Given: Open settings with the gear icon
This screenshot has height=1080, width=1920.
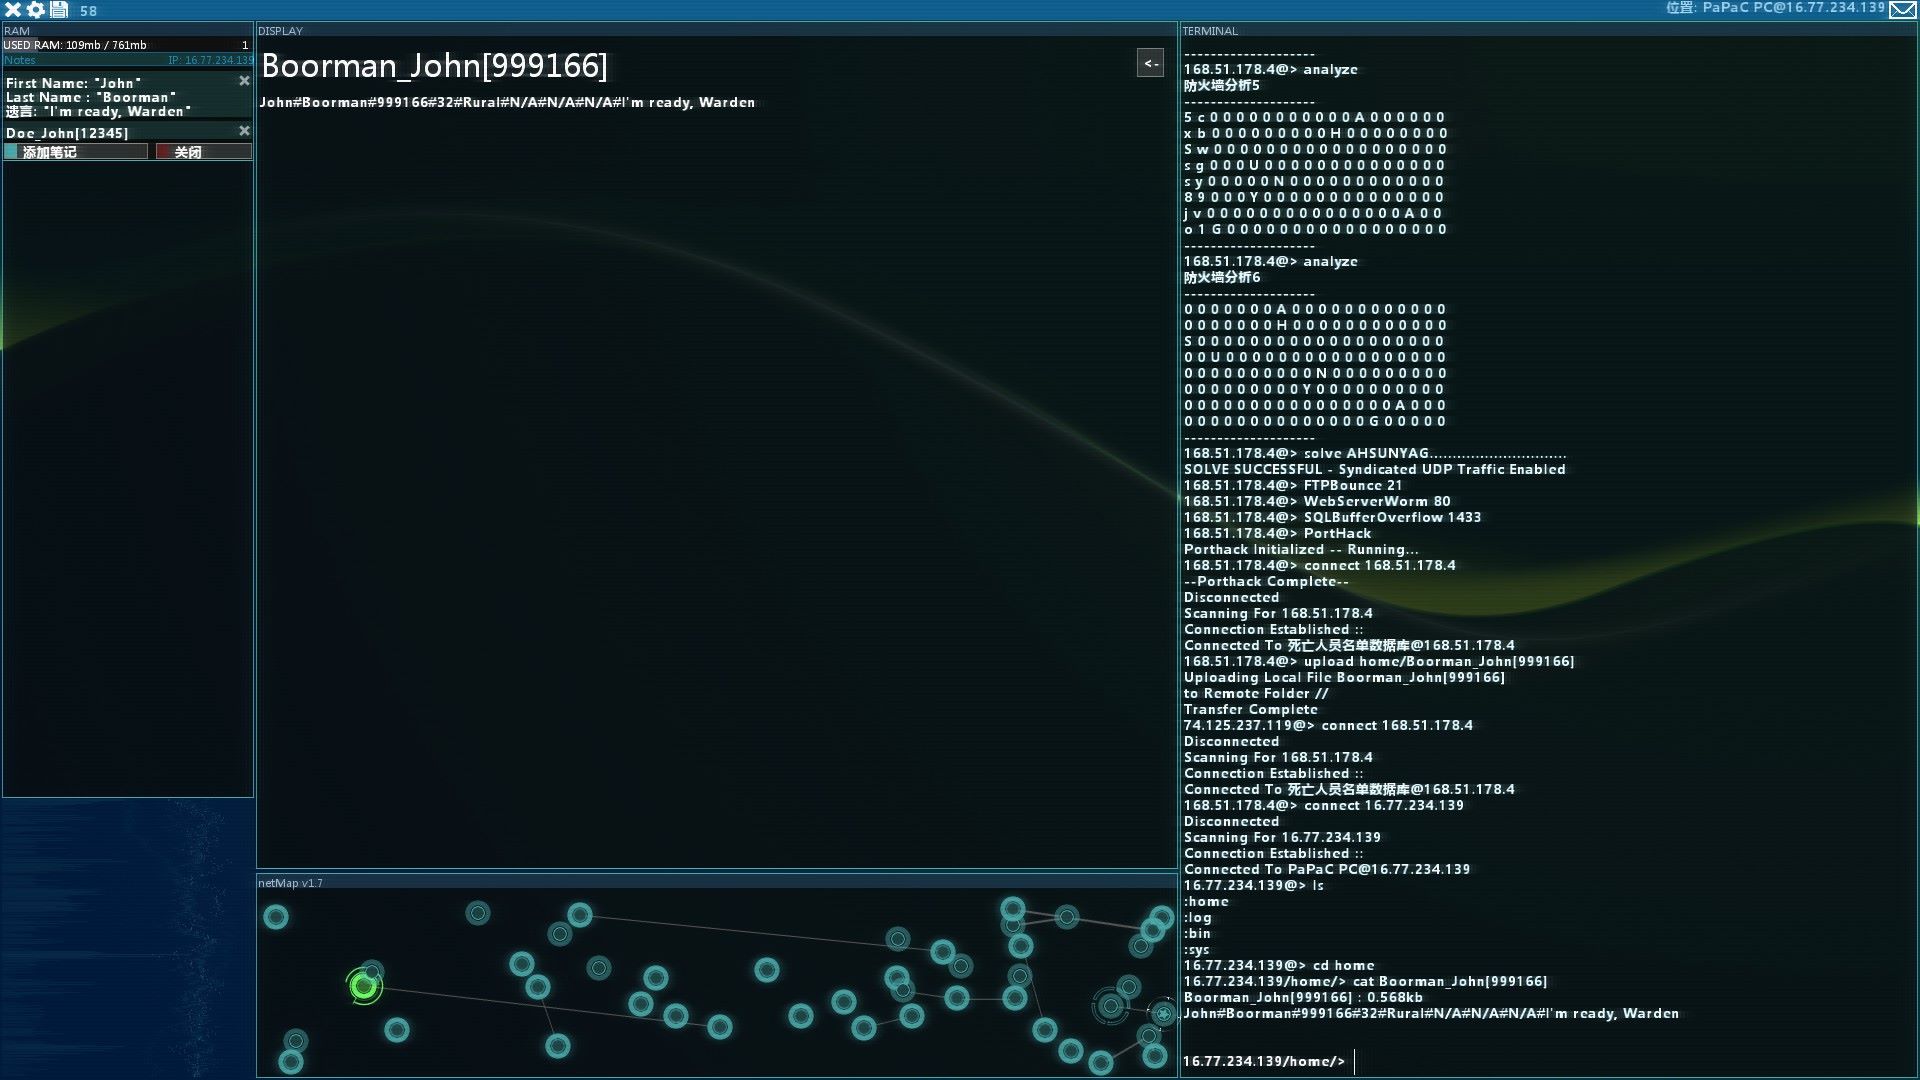Looking at the screenshot, I should point(36,10).
